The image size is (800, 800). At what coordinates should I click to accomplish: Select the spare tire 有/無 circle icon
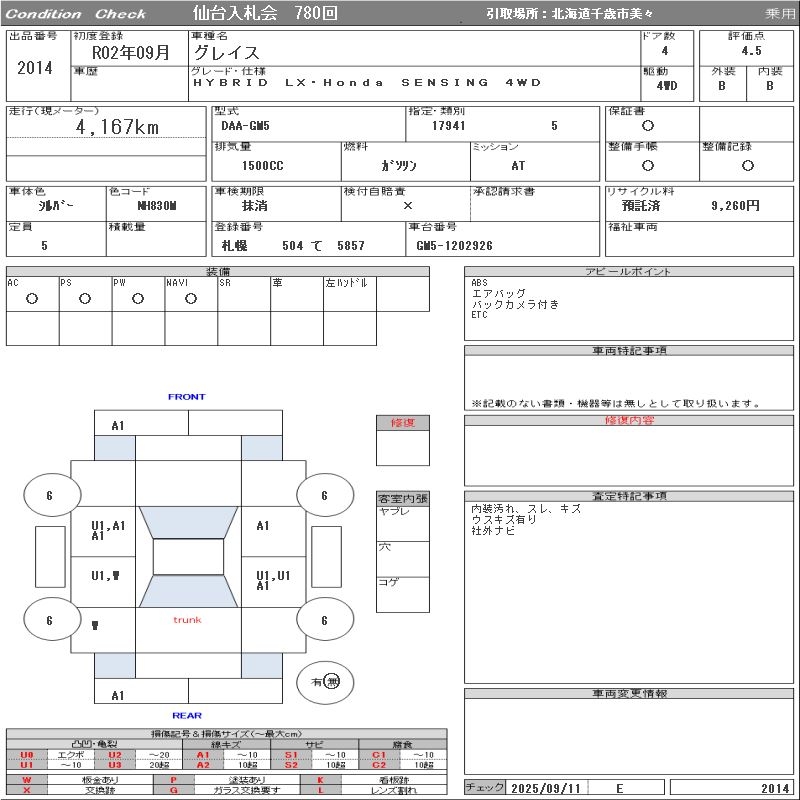pyautogui.click(x=325, y=682)
